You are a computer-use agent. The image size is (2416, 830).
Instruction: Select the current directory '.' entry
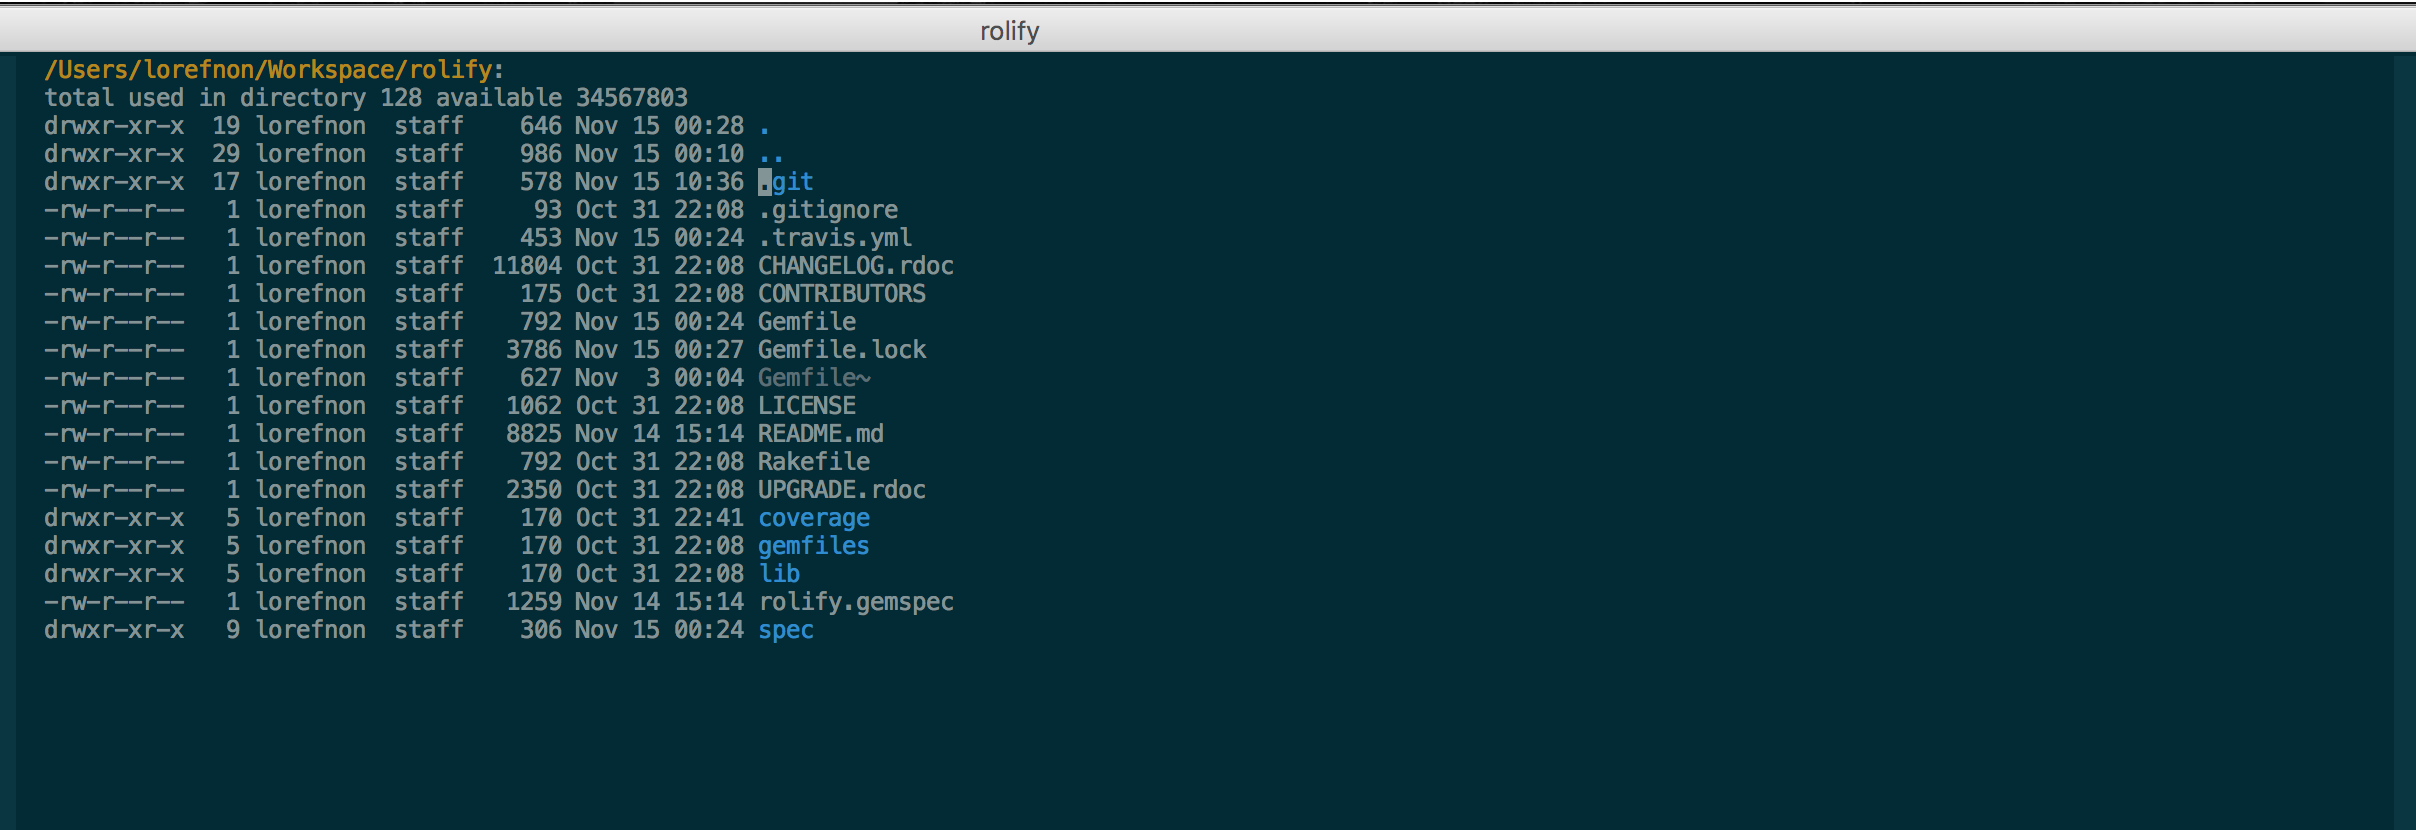(765, 126)
